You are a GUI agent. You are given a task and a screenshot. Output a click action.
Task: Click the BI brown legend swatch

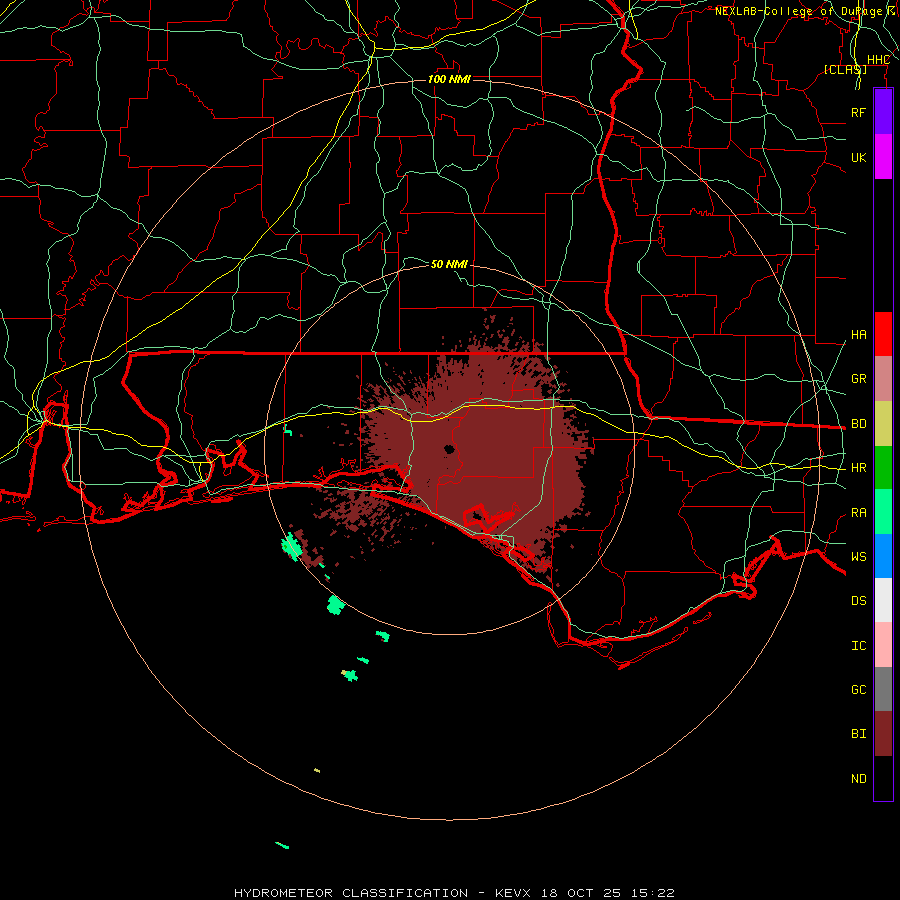click(x=883, y=734)
